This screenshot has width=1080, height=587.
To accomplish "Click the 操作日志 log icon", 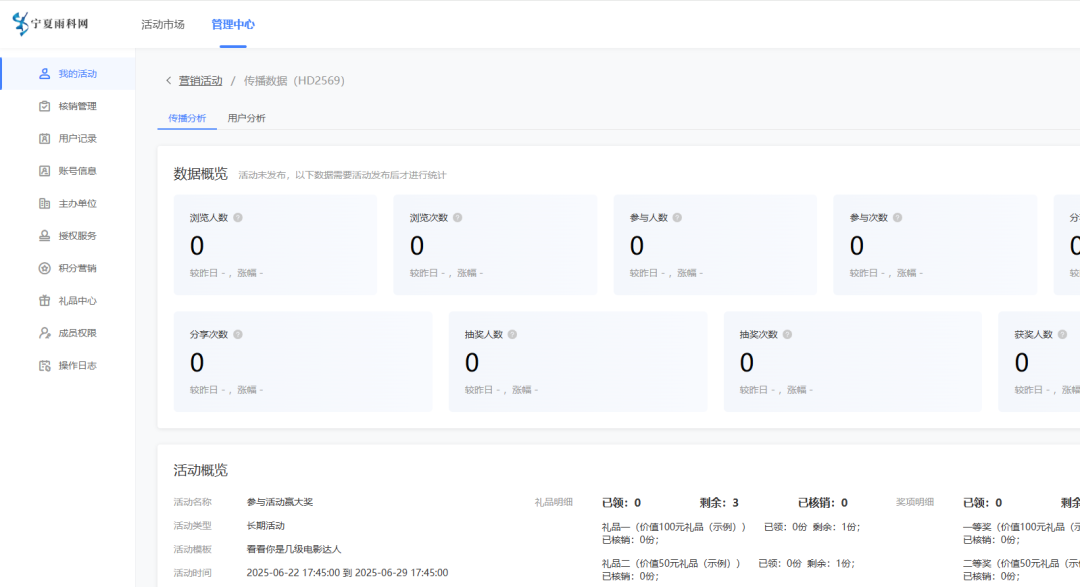I will pos(45,365).
